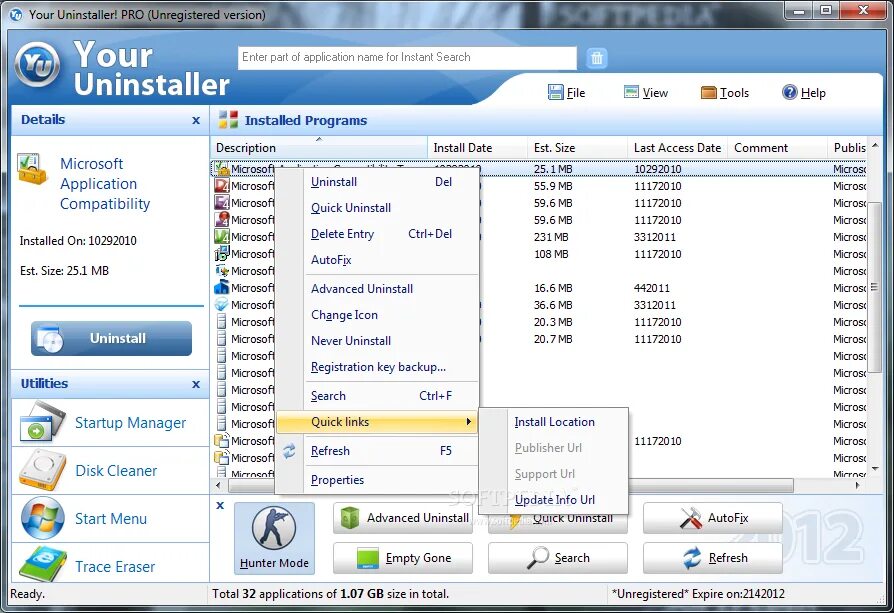
Task: Open Install Location quick link
Action: tap(554, 422)
